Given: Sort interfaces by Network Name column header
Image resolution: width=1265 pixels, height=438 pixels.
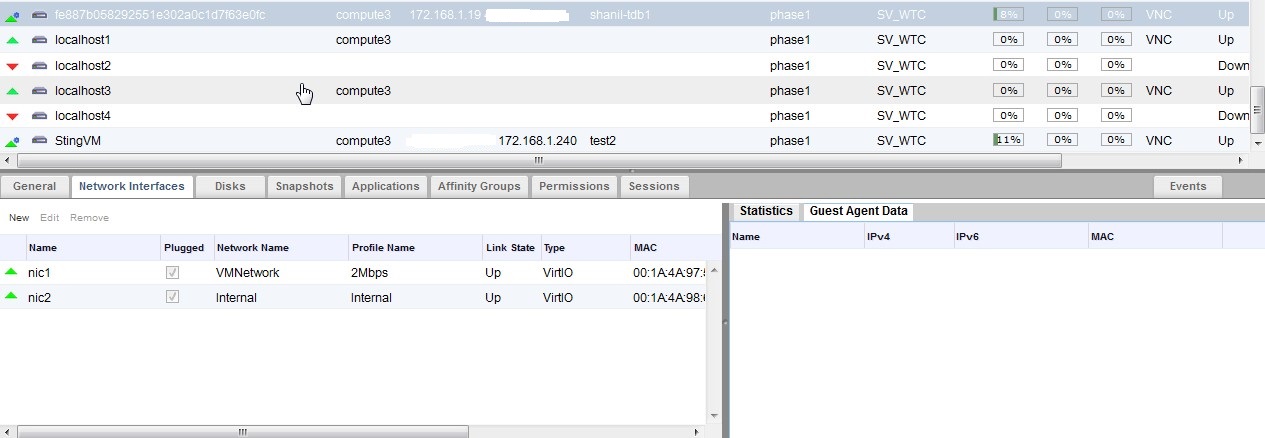Looking at the screenshot, I should click(252, 247).
